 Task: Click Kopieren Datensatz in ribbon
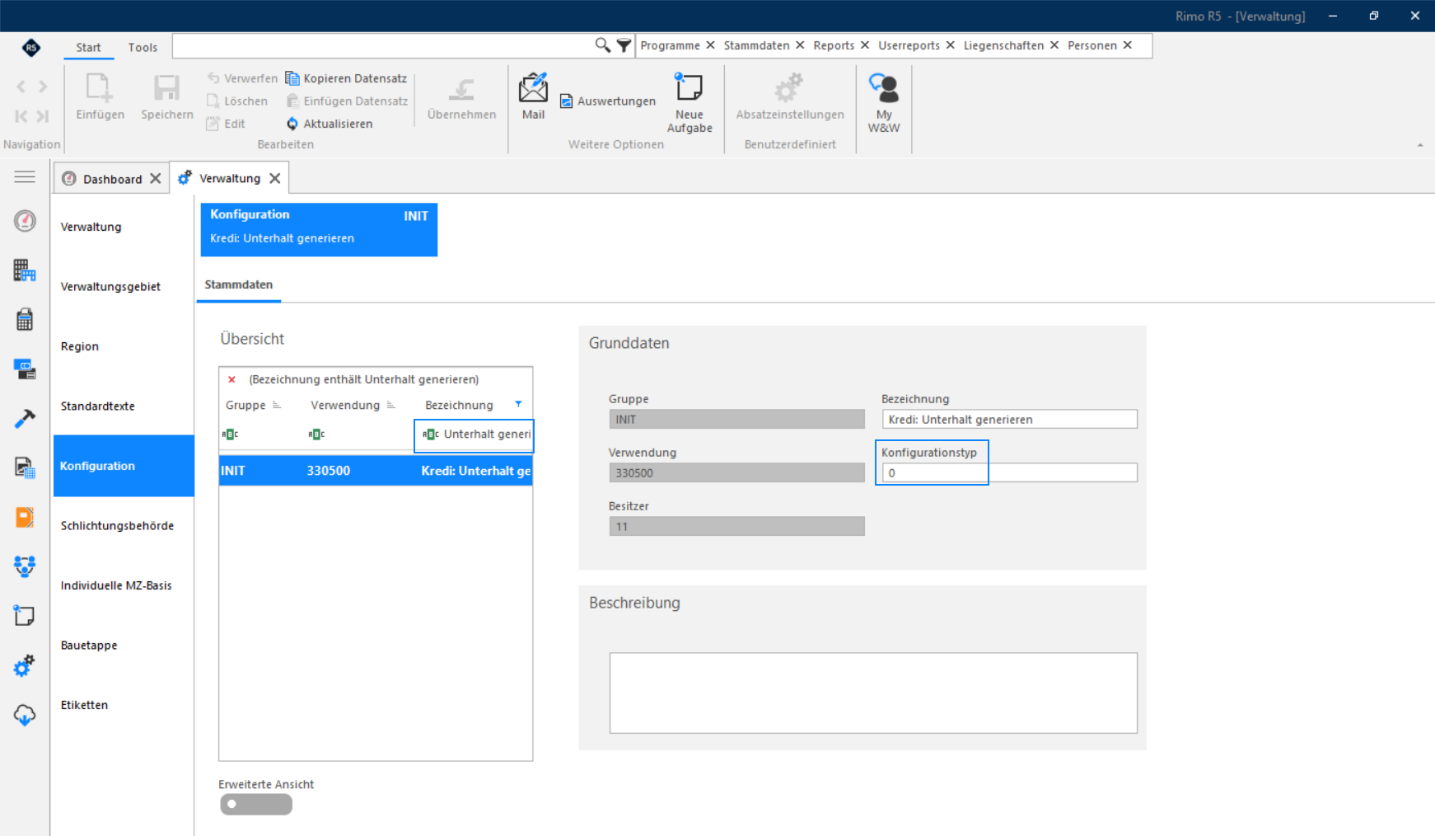346,78
